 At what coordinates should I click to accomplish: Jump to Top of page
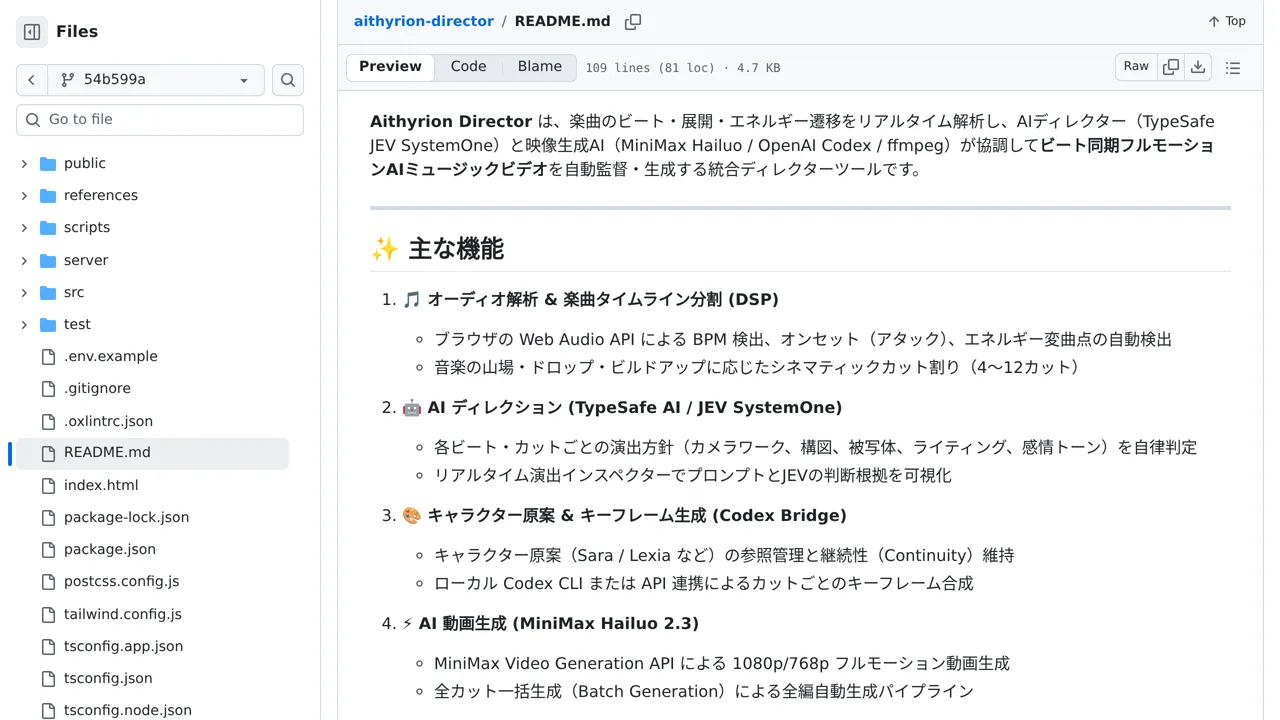click(1227, 21)
